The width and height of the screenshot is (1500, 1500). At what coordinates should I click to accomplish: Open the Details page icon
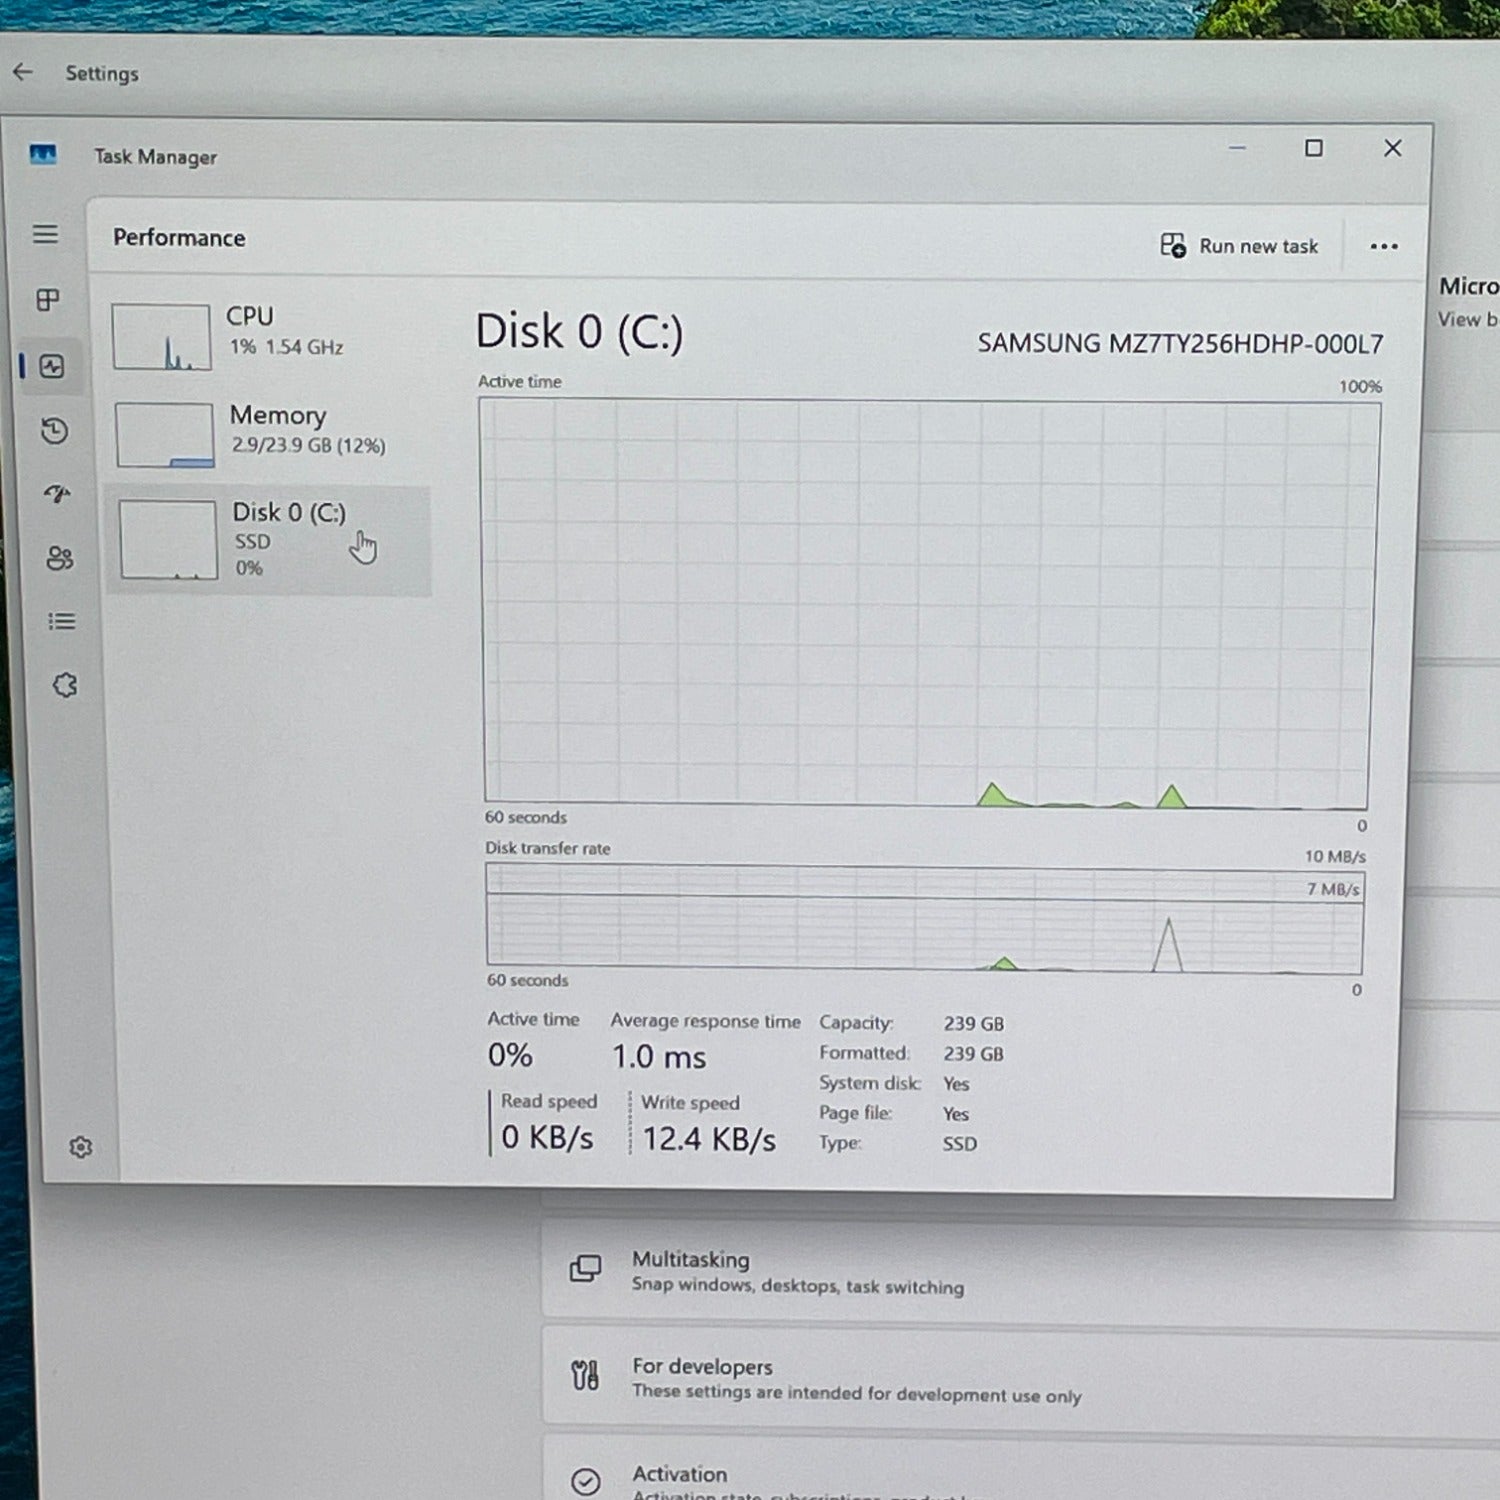point(61,622)
